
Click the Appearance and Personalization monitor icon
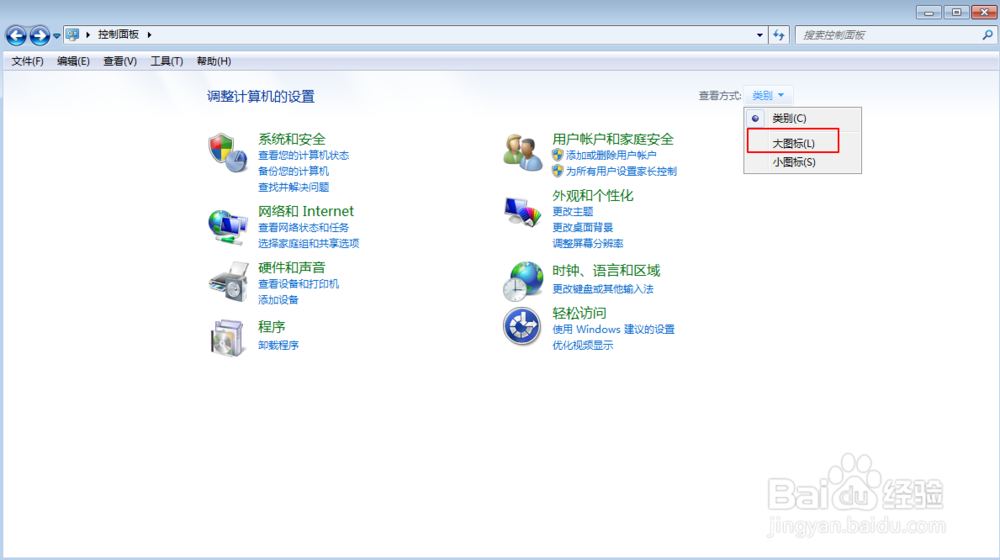(x=522, y=211)
